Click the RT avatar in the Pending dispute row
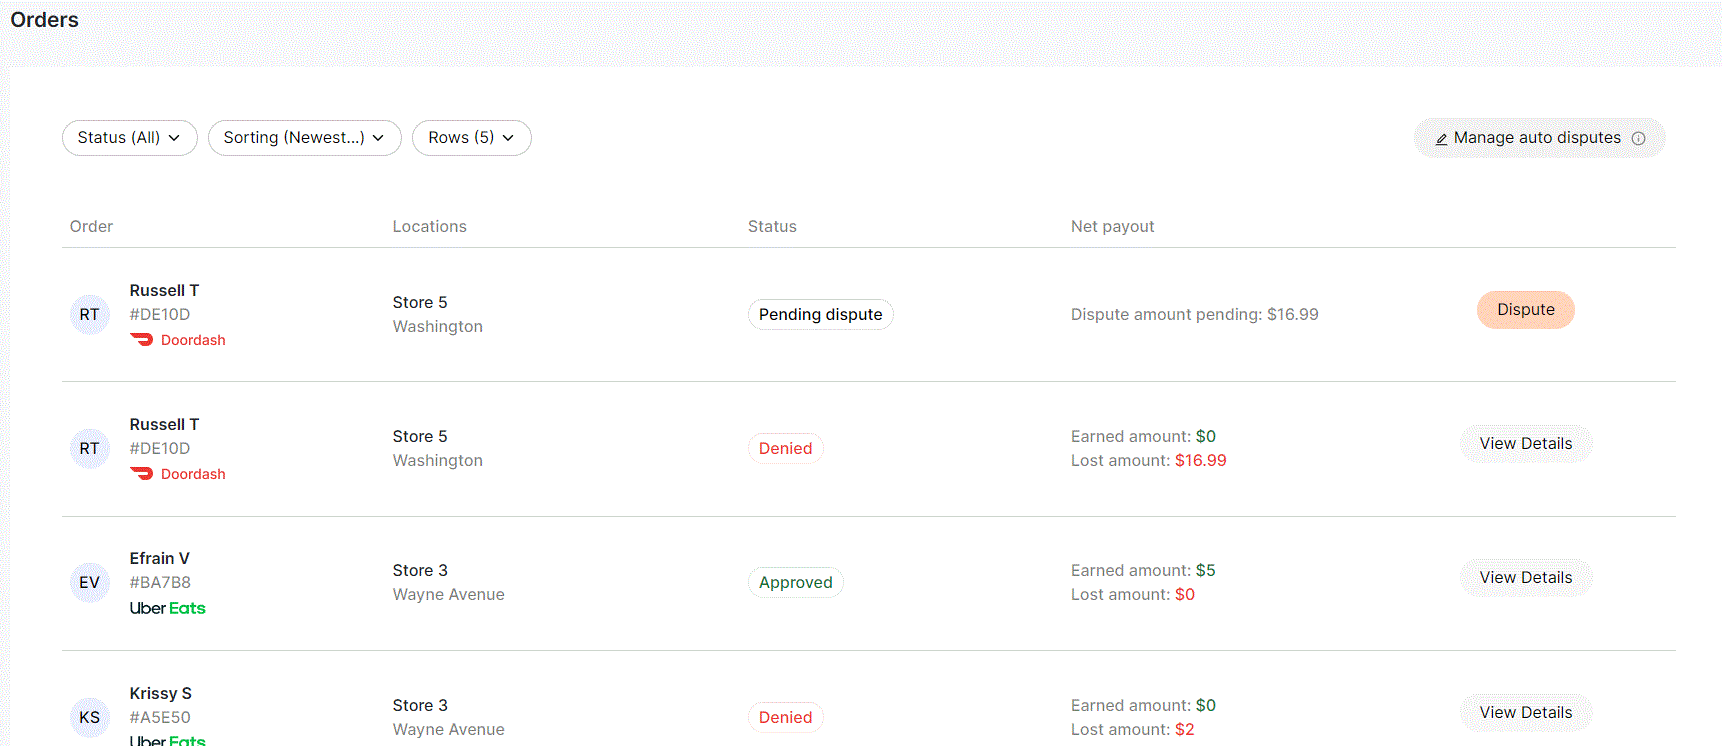The width and height of the screenshot is (1722, 746). (89, 315)
